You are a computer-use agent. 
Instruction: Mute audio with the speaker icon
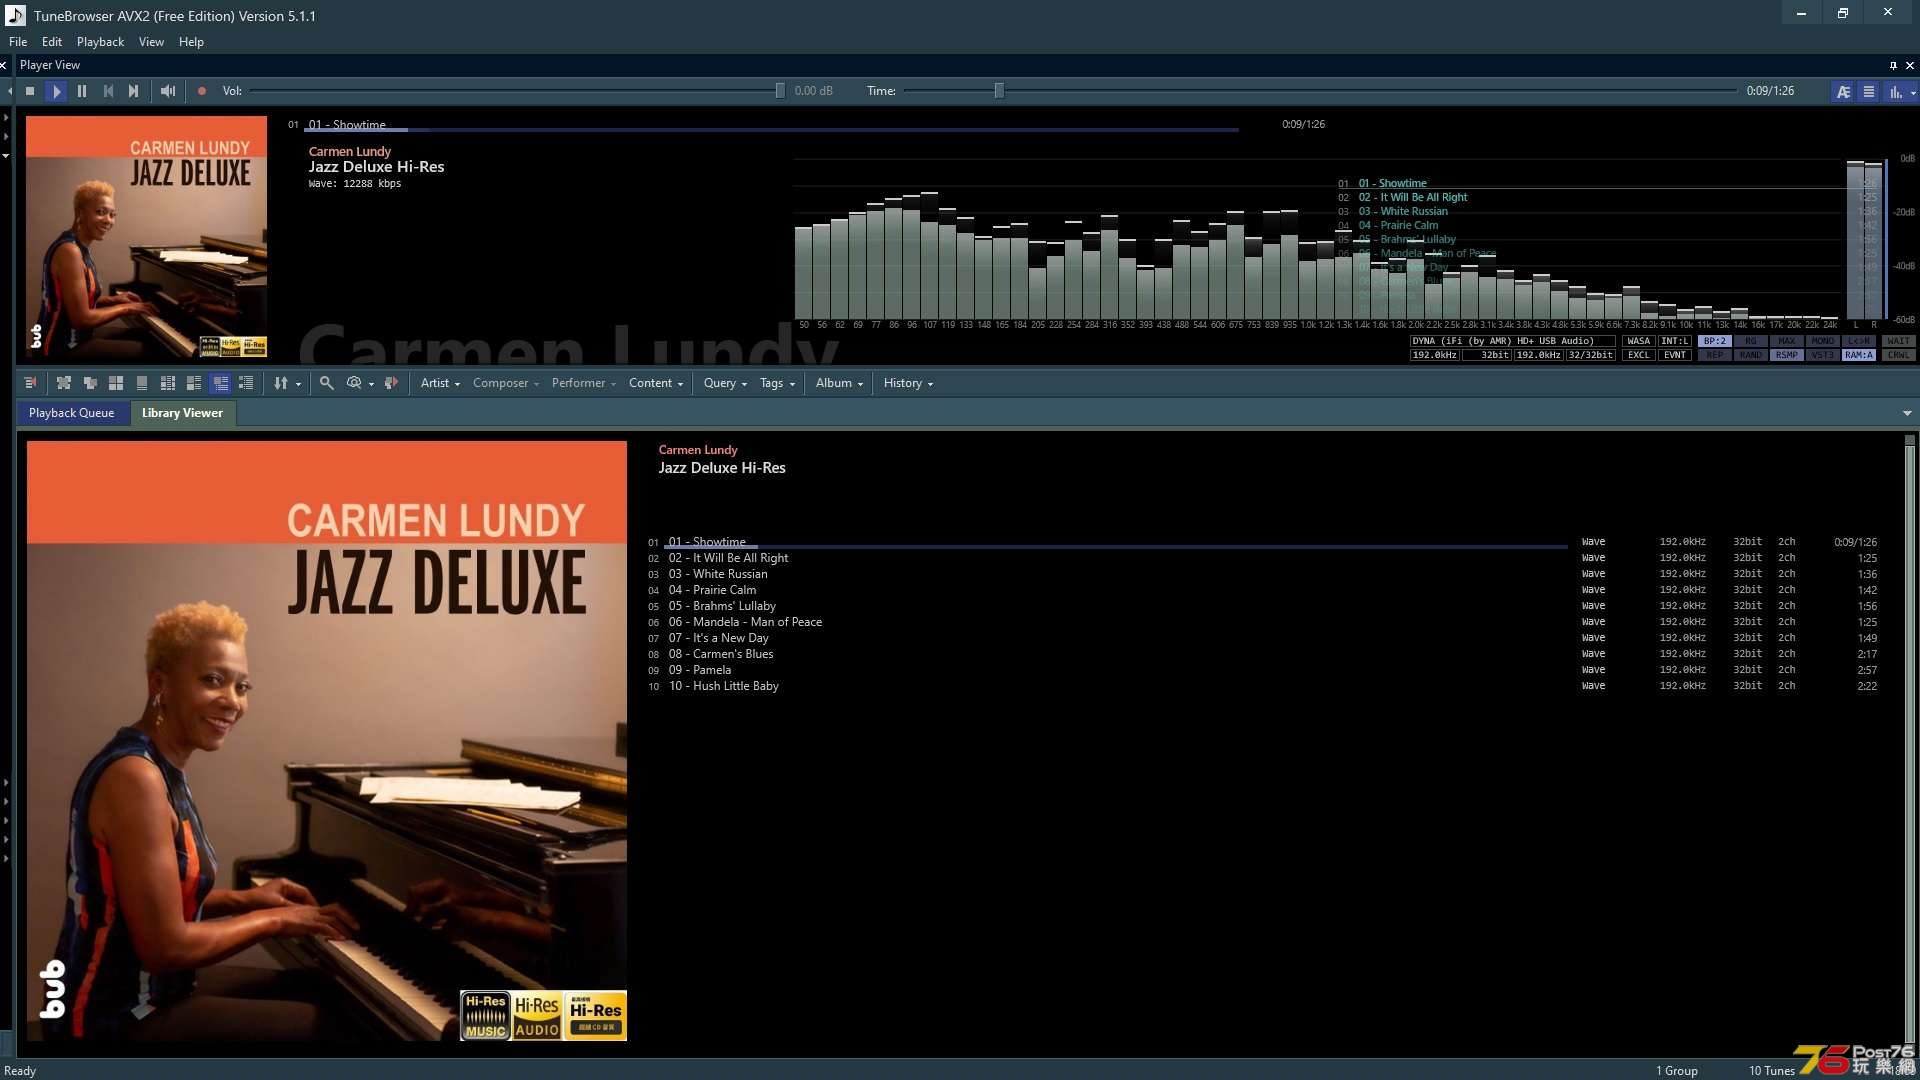pyautogui.click(x=168, y=91)
